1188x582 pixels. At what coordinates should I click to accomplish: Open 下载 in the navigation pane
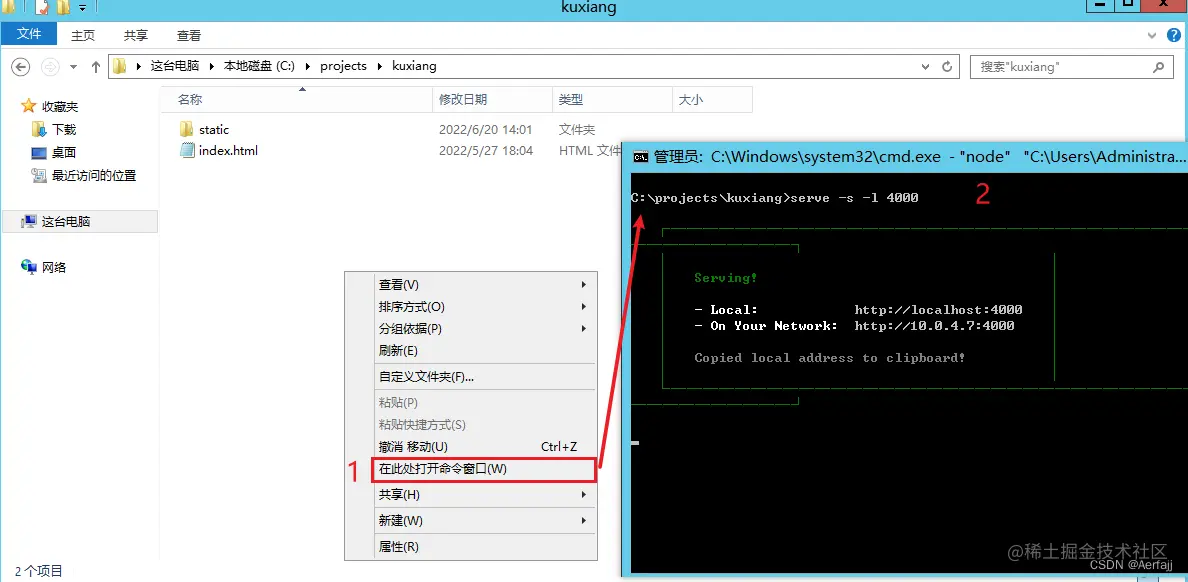pyautogui.click(x=64, y=130)
